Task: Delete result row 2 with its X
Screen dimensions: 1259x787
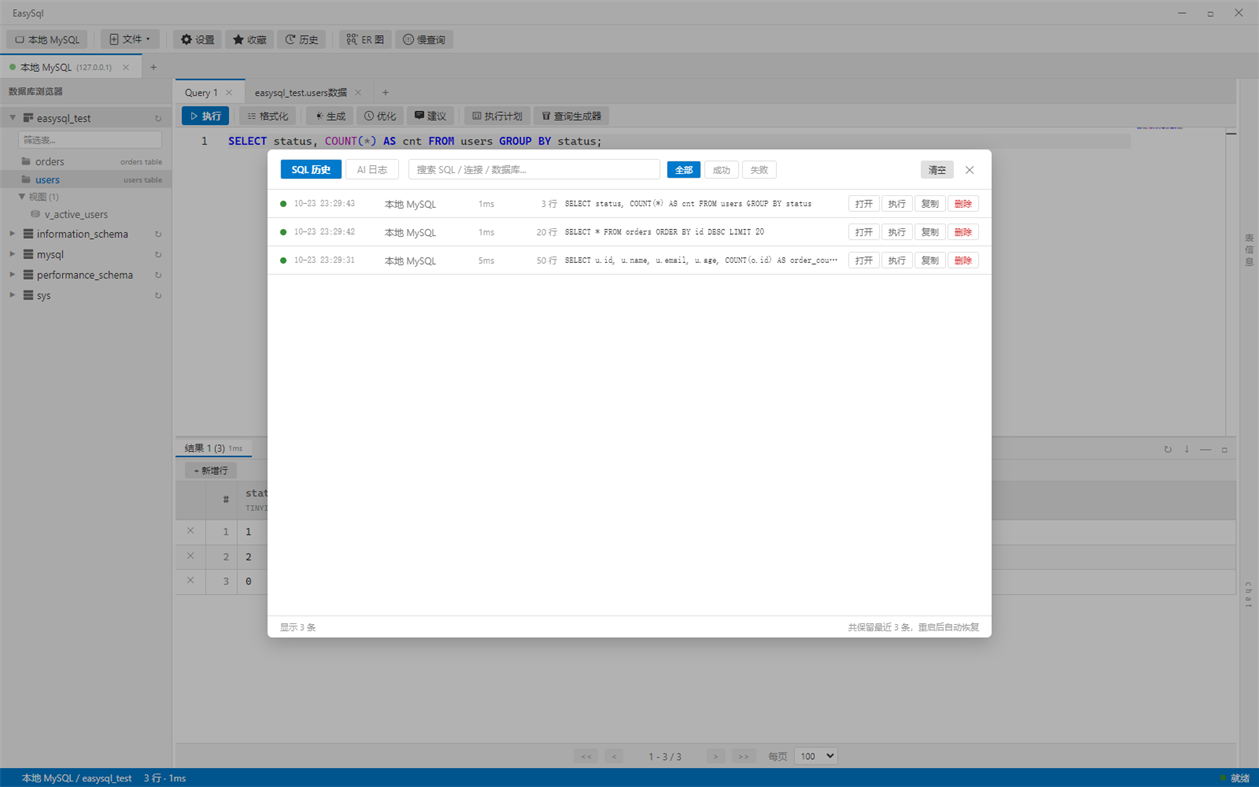Action: pyautogui.click(x=190, y=556)
